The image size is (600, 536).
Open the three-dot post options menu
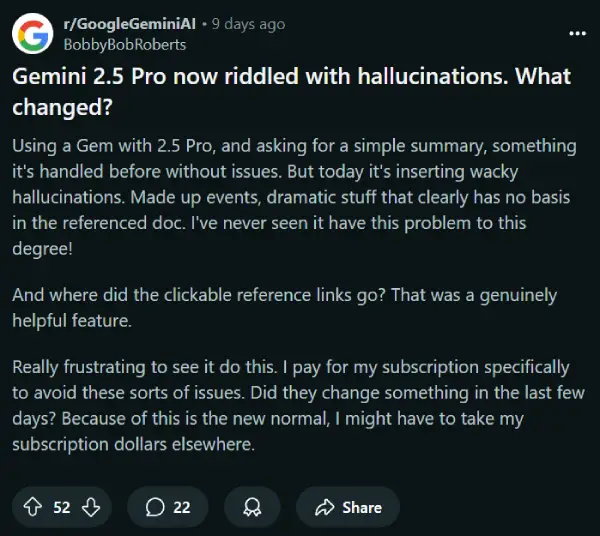click(x=577, y=32)
